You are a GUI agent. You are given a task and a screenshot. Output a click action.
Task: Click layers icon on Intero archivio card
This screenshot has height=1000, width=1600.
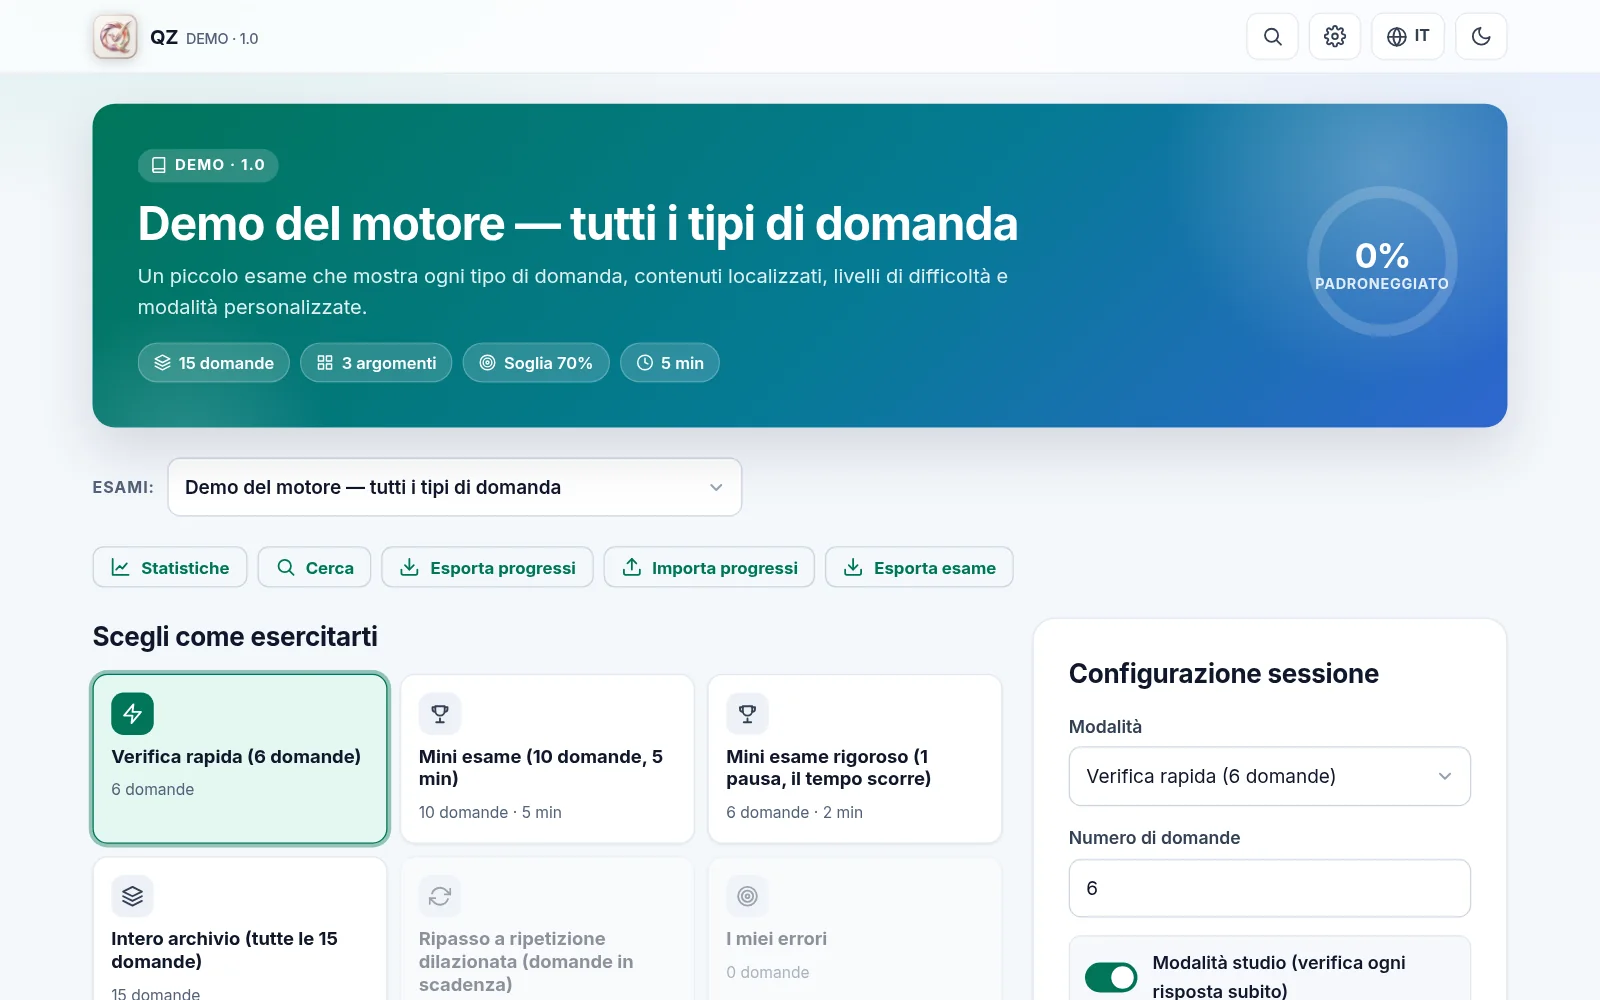click(x=132, y=896)
